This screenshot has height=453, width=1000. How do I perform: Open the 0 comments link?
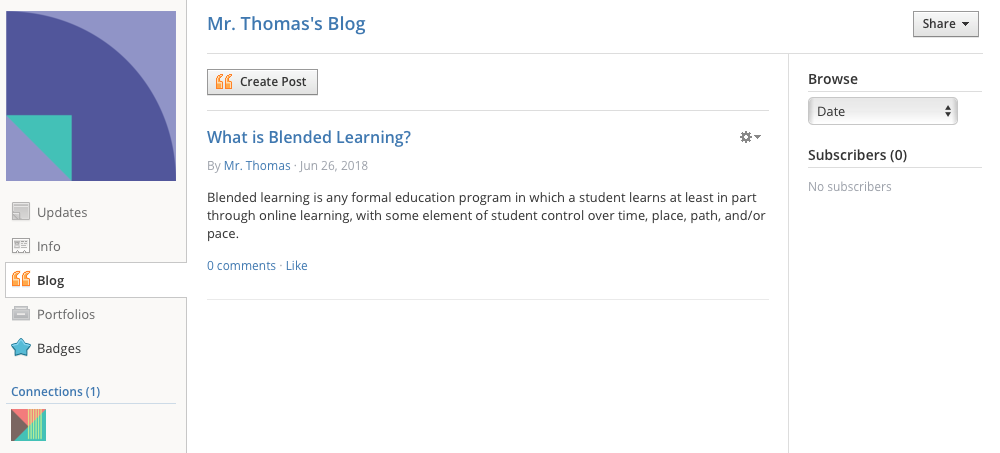pyautogui.click(x=241, y=265)
